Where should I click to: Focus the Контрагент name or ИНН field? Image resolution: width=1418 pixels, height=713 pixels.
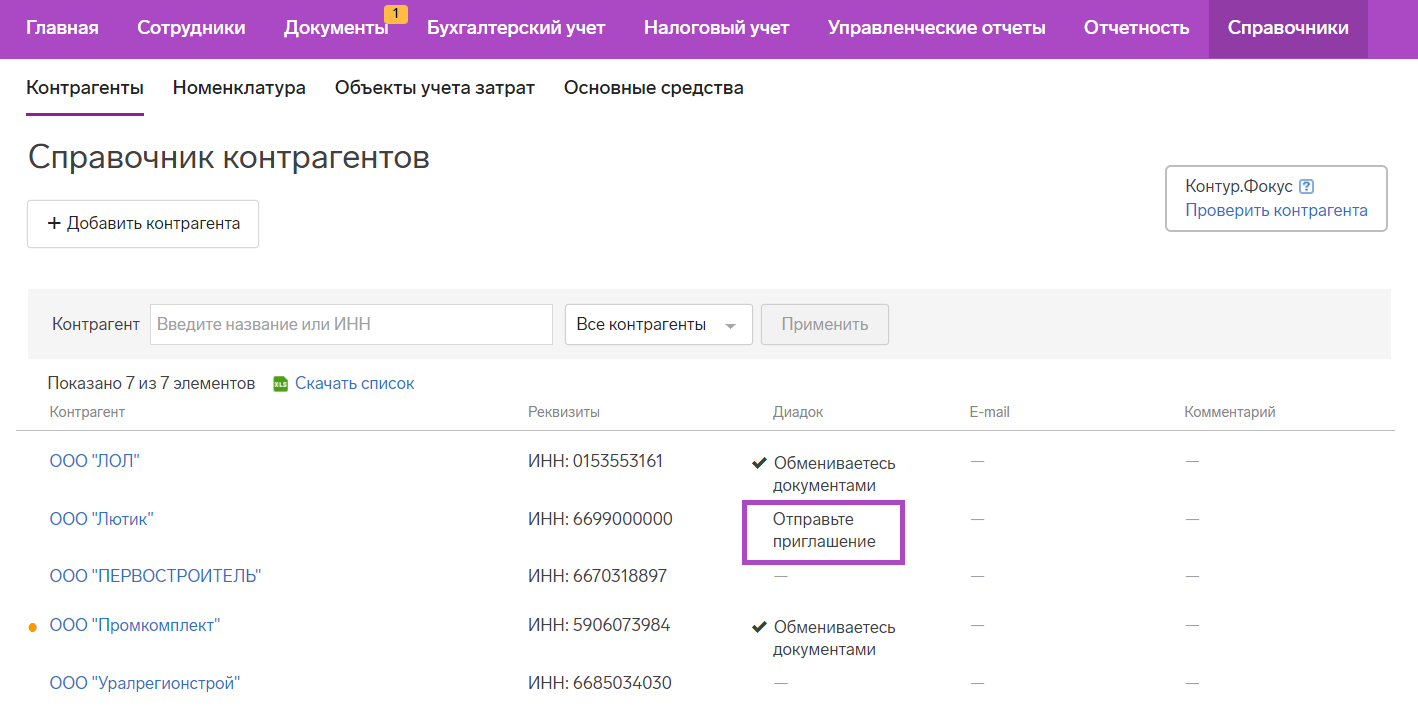351,325
